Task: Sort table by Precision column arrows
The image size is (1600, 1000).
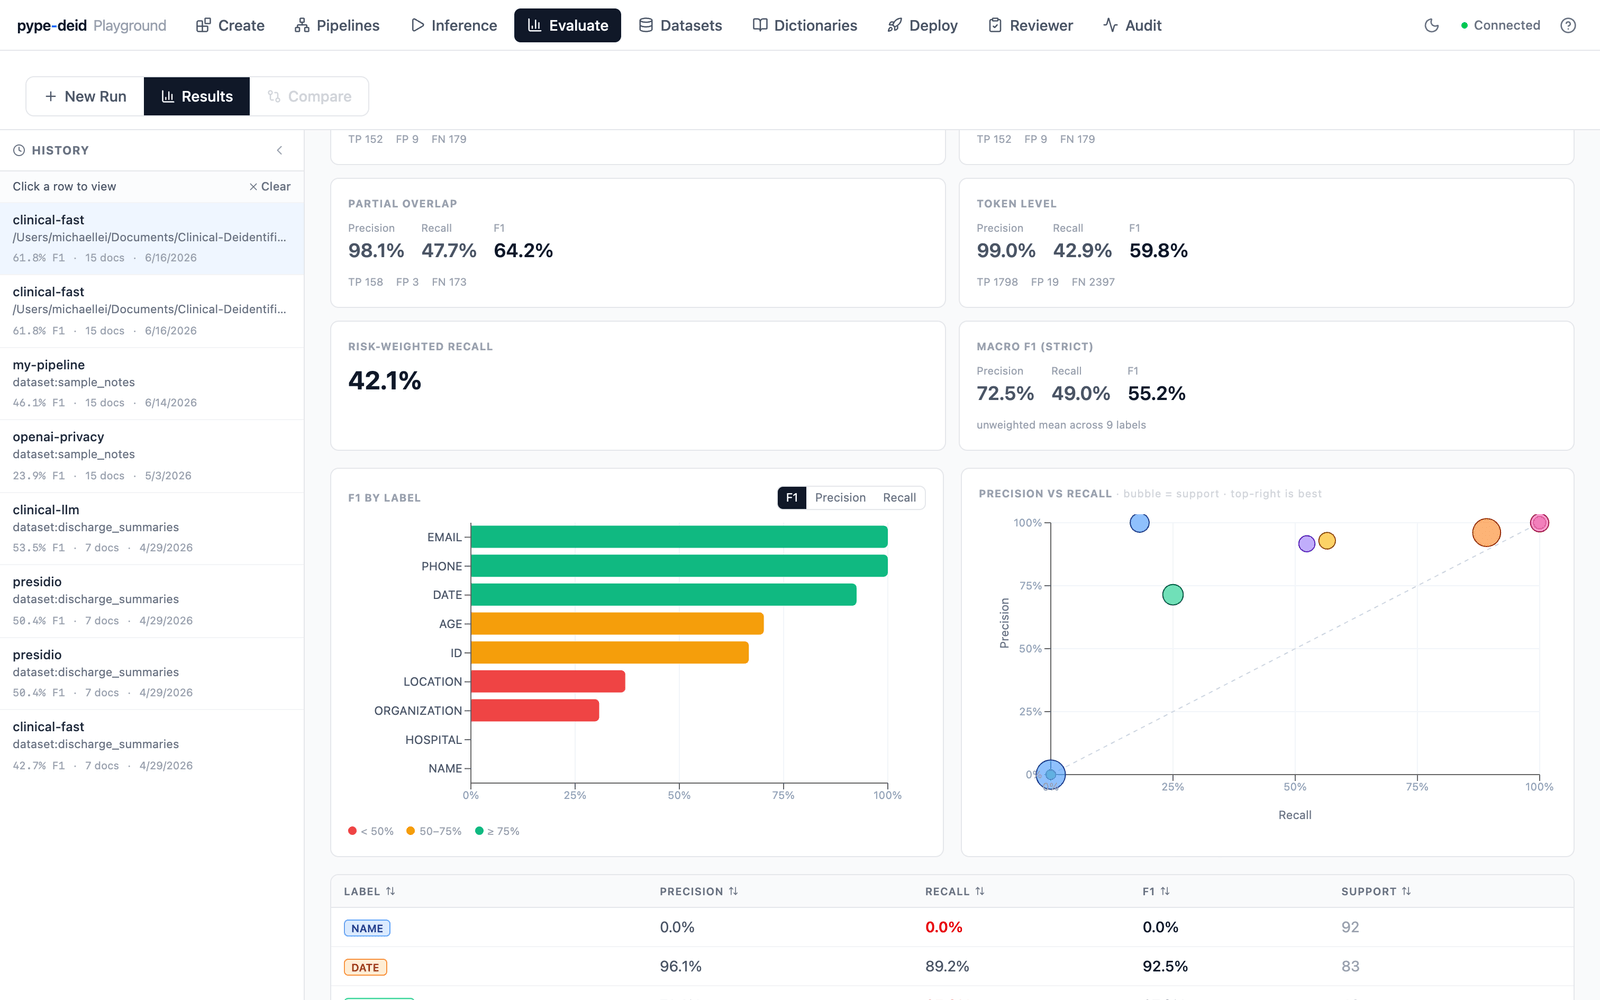Action: [733, 891]
